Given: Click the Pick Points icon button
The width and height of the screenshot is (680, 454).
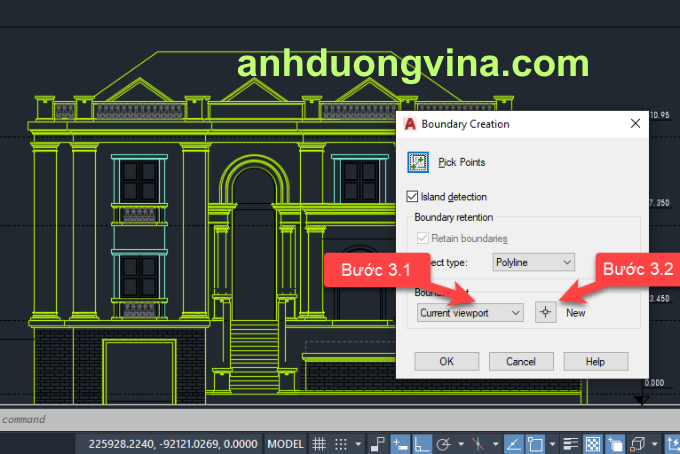Looking at the screenshot, I should click(x=419, y=162).
